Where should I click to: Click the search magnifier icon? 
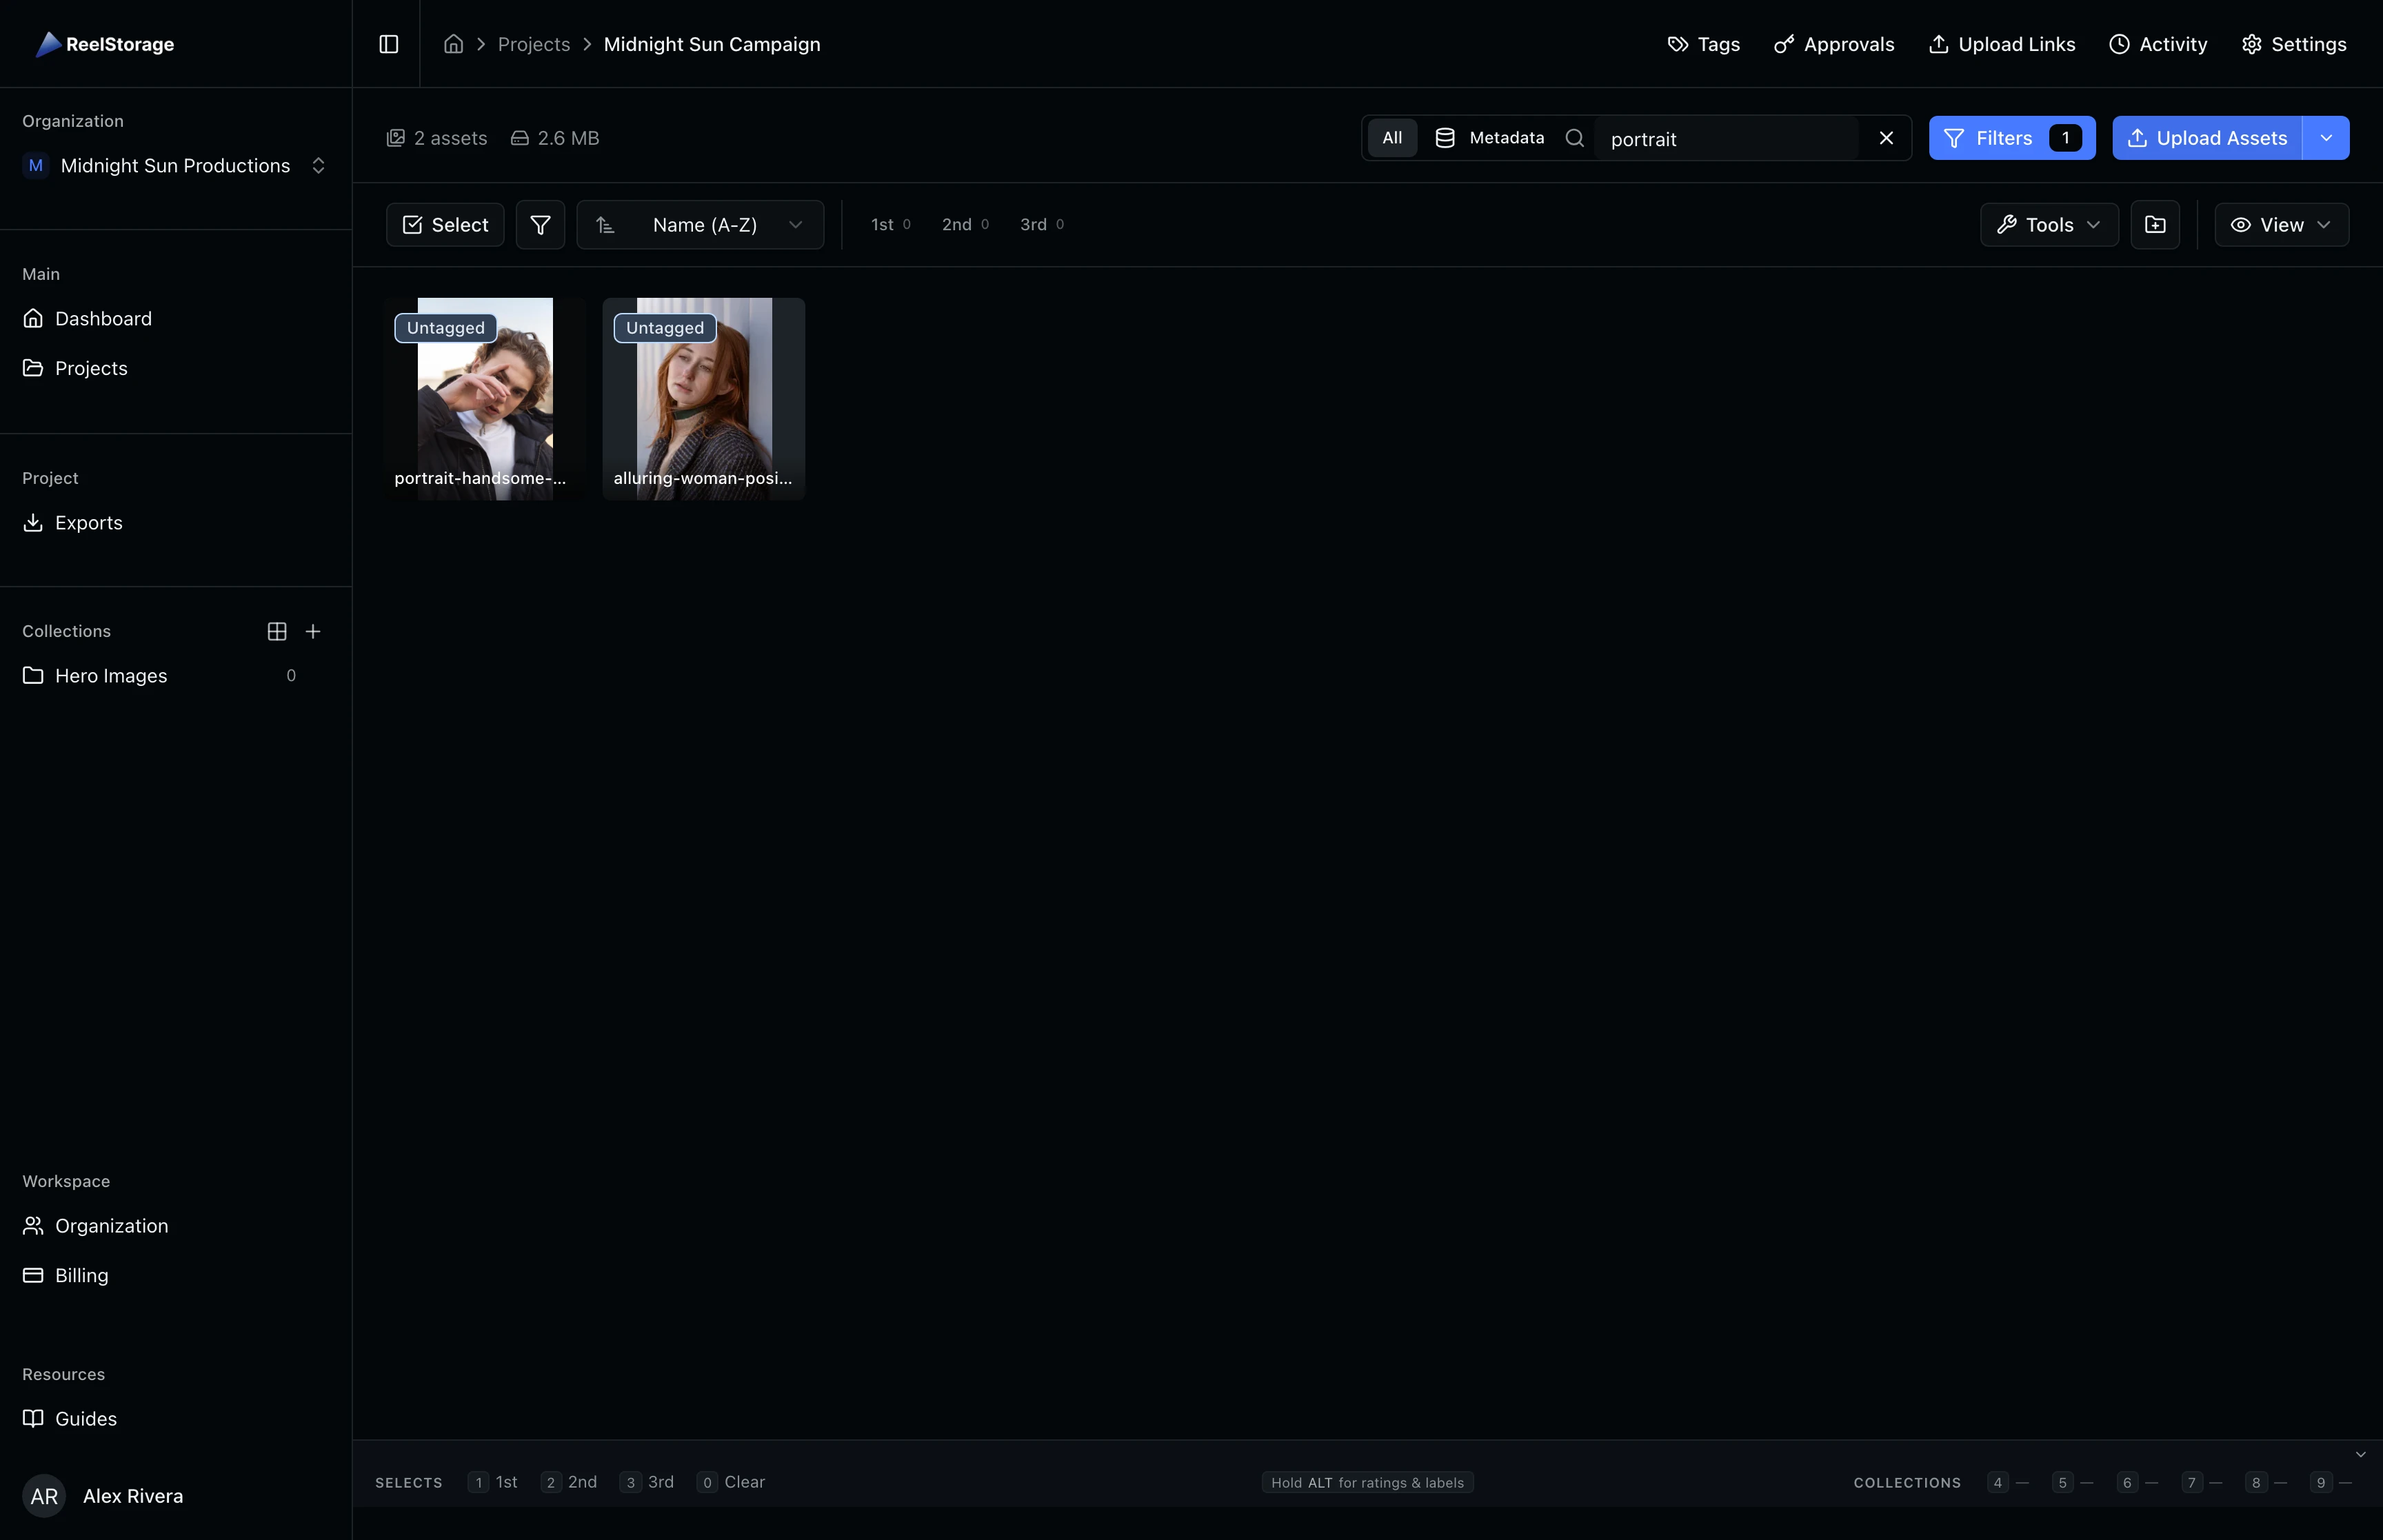[x=1576, y=138]
